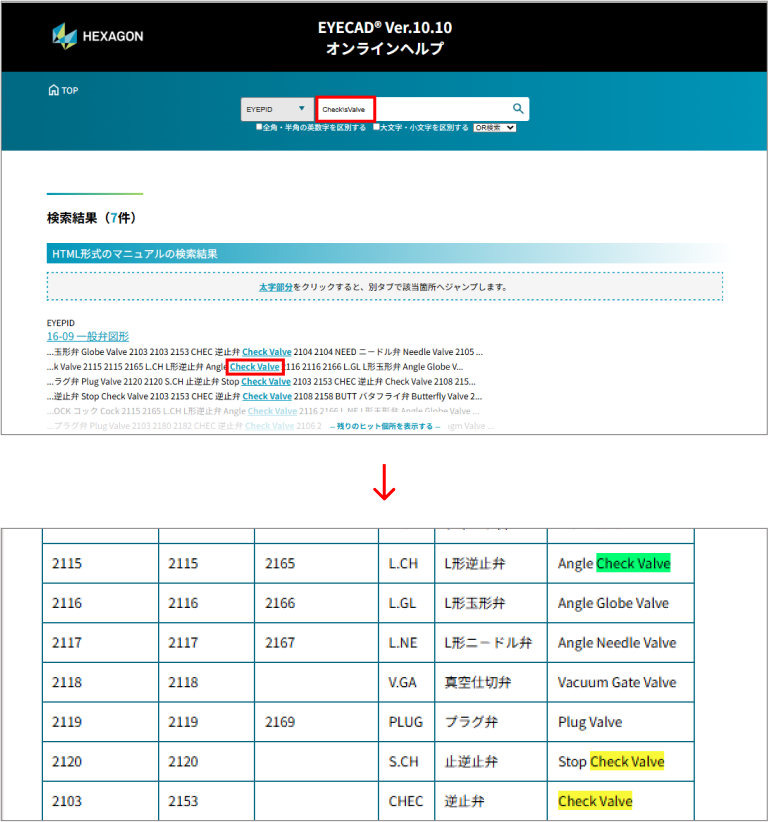
Task: Click the 太字部分 link in the notice
Action: click(x=276, y=287)
